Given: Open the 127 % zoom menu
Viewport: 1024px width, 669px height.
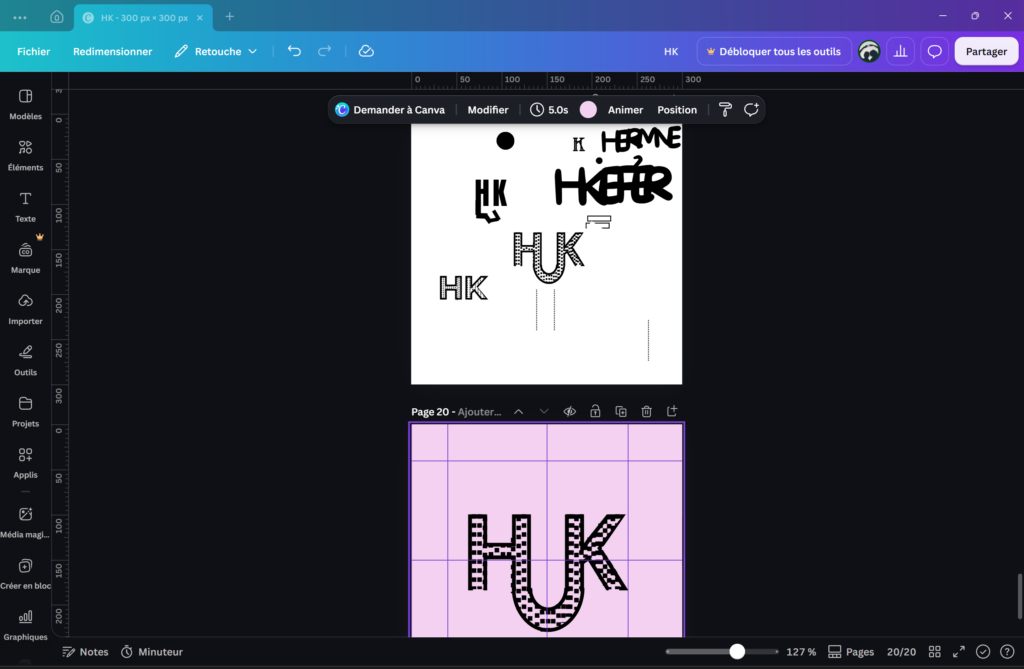Looking at the screenshot, I should (801, 652).
